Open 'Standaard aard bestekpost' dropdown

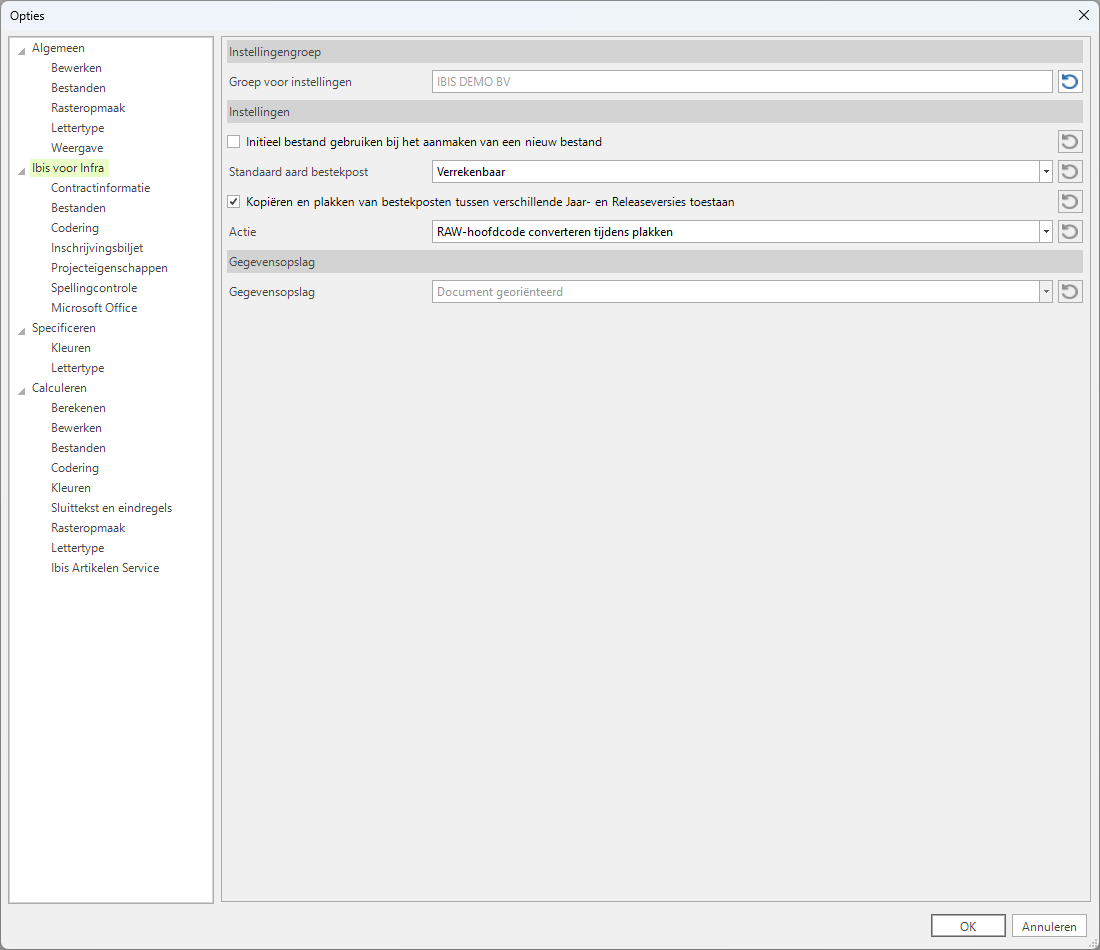[1046, 172]
